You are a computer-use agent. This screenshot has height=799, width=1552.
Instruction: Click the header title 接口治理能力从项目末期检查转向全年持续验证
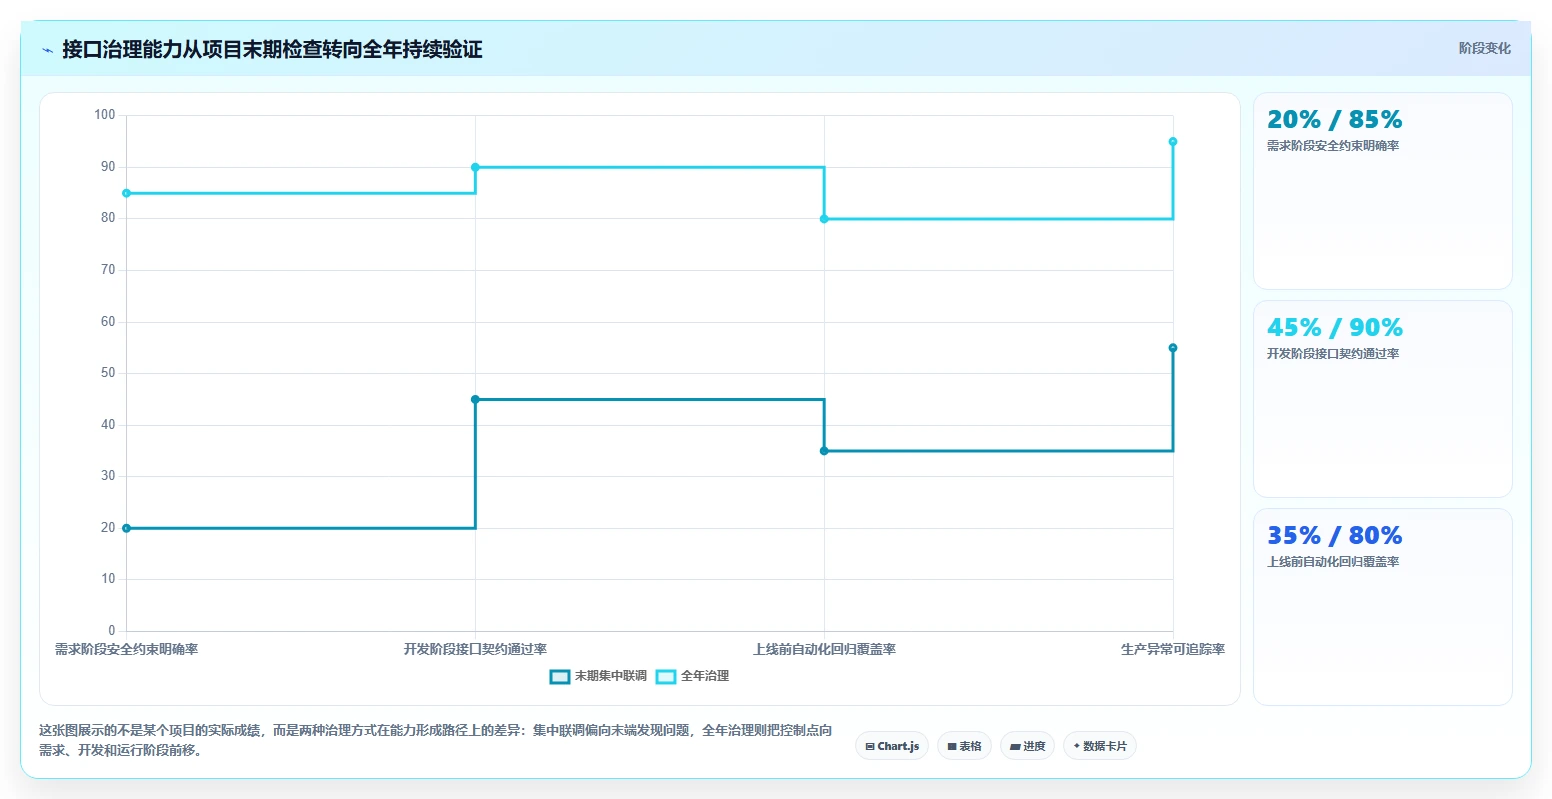(272, 49)
